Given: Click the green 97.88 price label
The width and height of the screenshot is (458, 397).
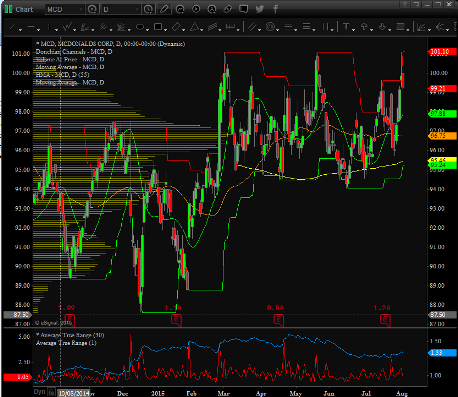Looking at the screenshot, I should point(442,114).
